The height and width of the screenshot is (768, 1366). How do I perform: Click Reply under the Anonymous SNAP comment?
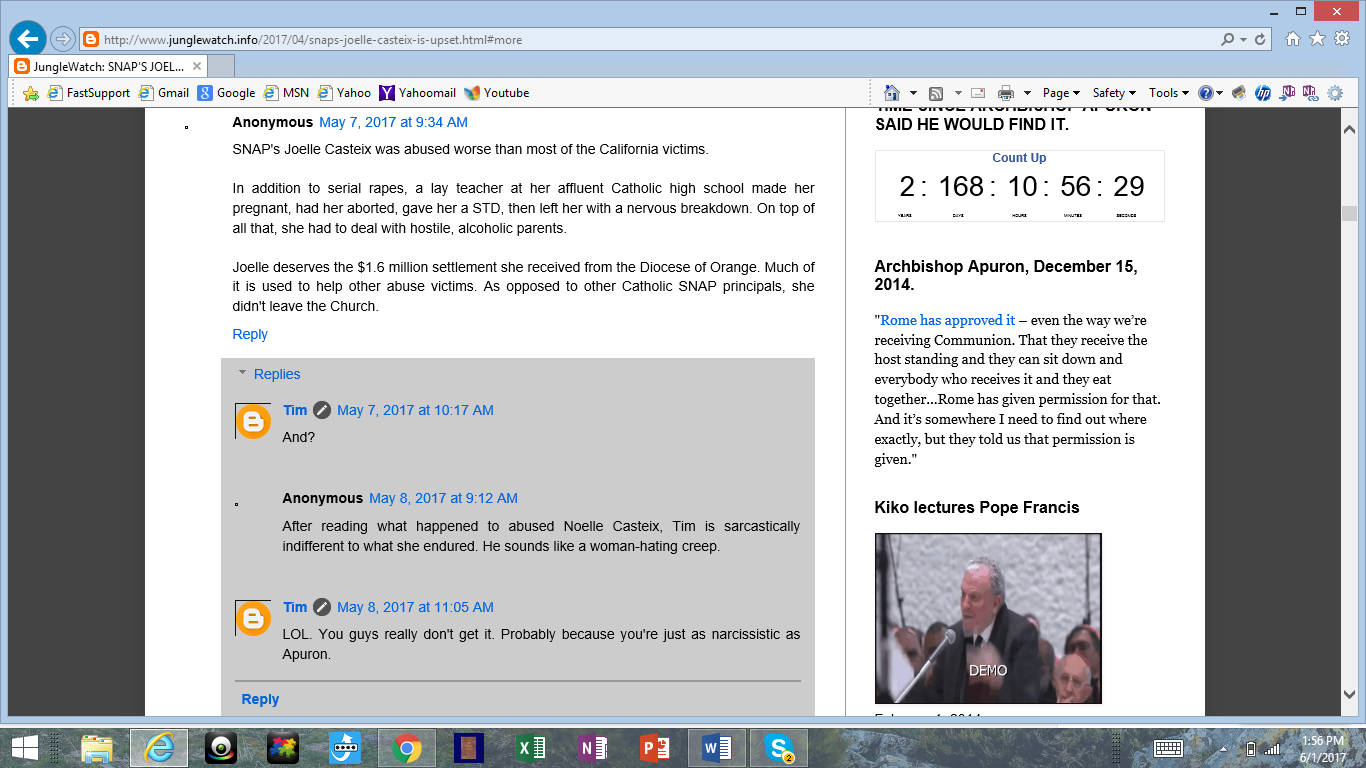250,334
